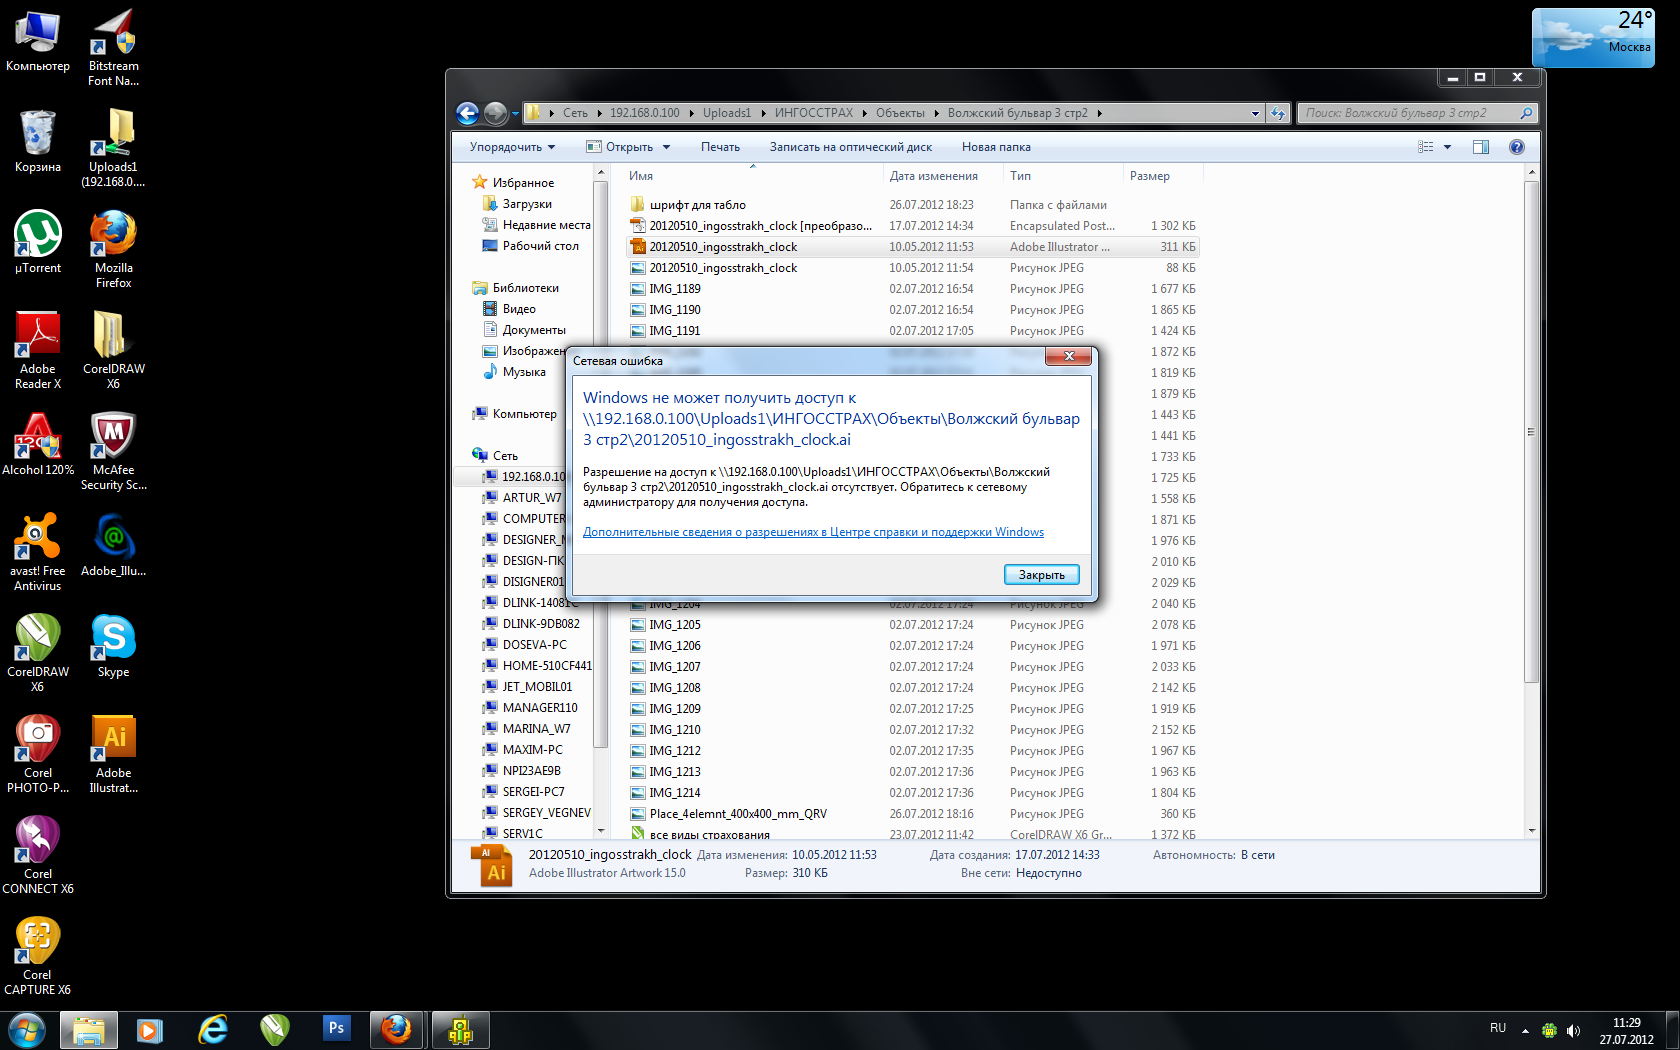Toggle the preview pane button
Screen dimensions: 1680x1050
point(1481,147)
